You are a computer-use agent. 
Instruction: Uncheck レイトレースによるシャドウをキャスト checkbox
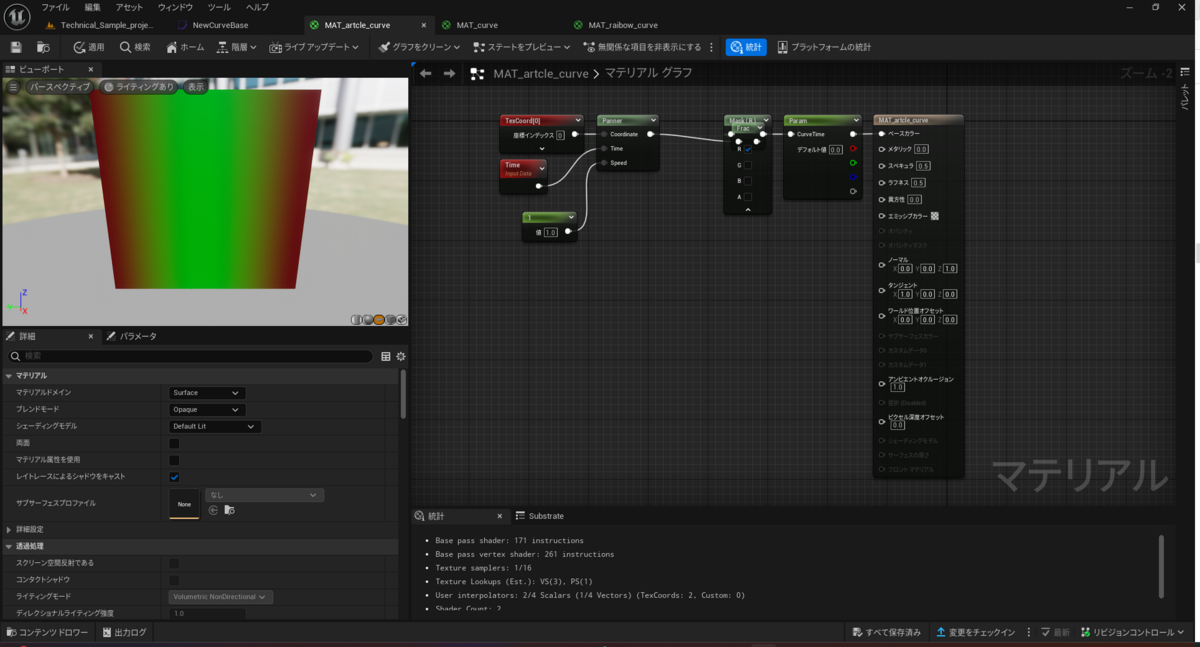point(174,477)
